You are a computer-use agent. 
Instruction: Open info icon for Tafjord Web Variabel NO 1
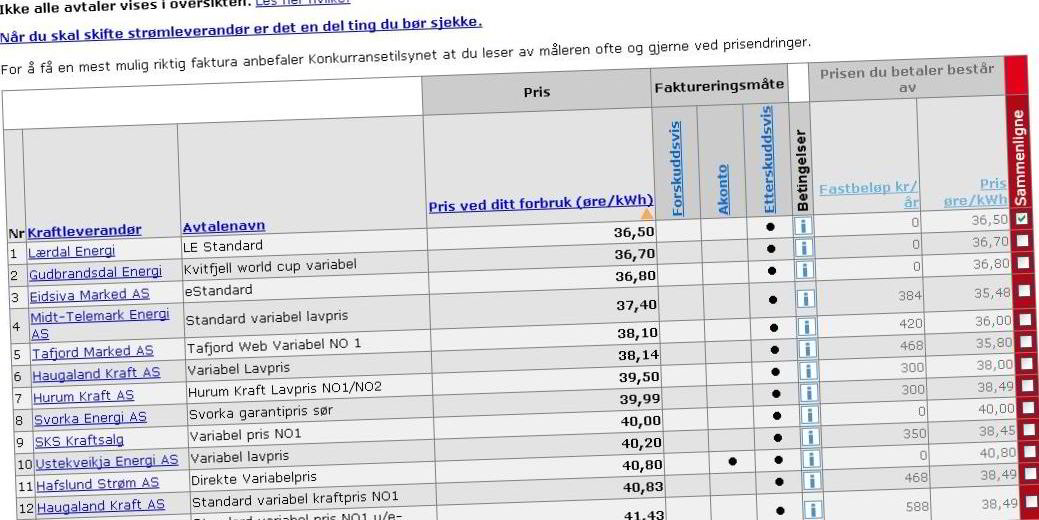(805, 327)
